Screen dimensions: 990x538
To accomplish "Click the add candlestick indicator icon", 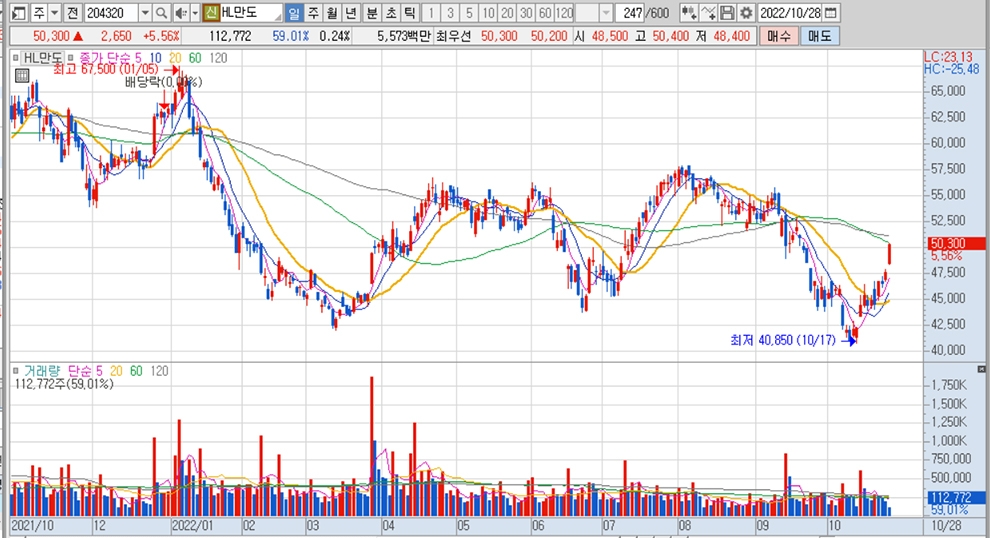I will (689, 13).
